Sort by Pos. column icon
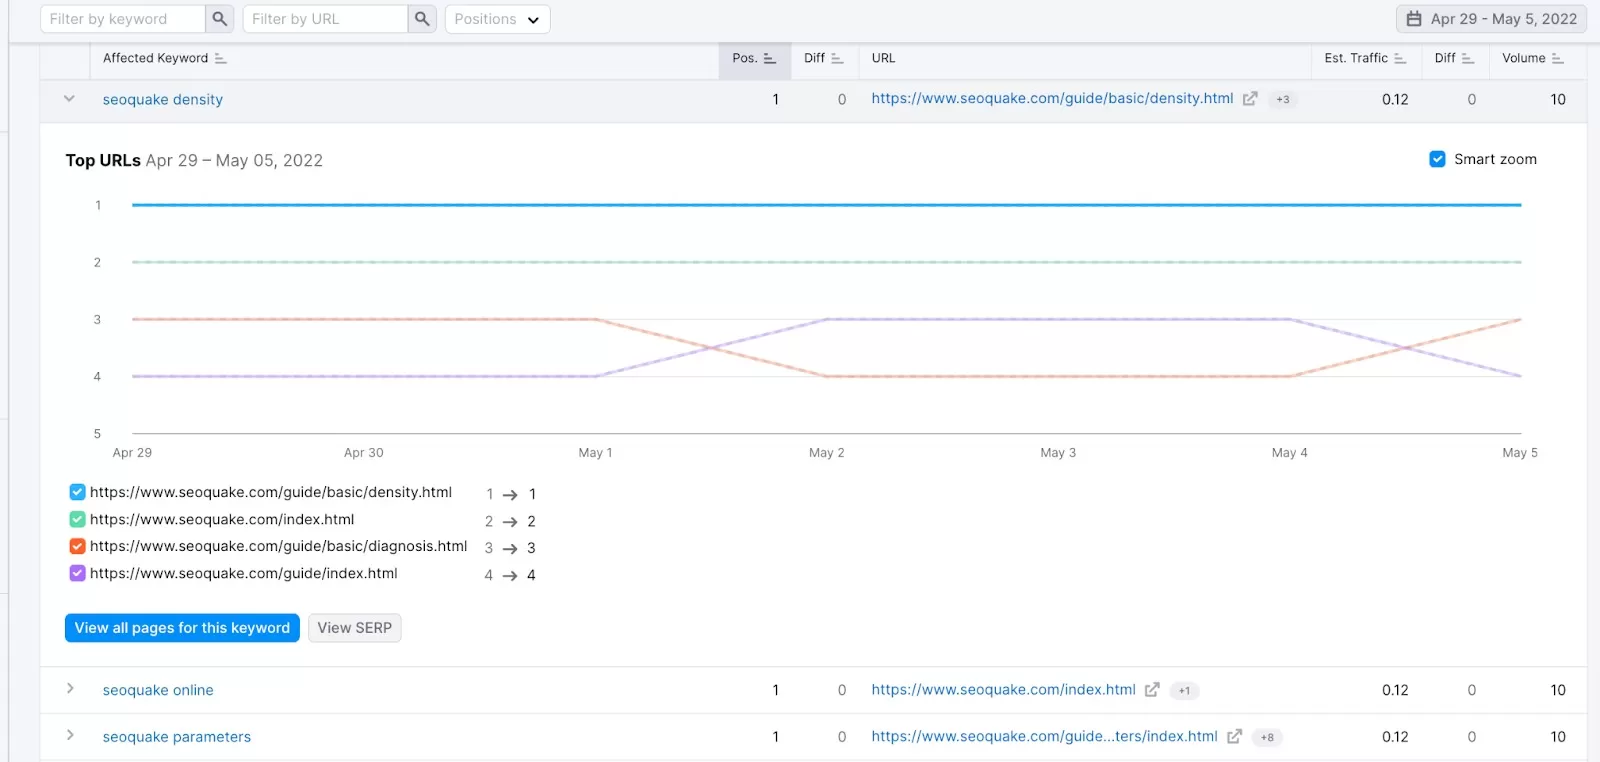This screenshot has width=1600, height=762. point(769,59)
